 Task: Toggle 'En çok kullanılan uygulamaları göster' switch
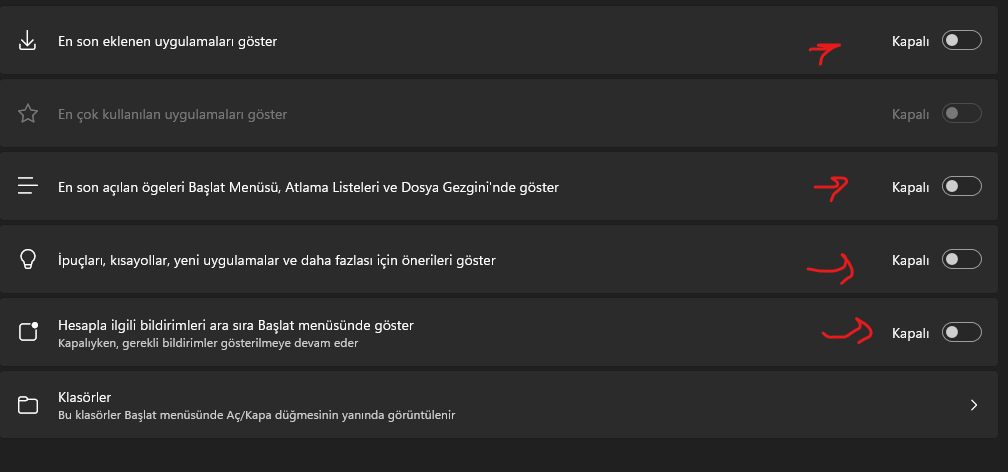(x=961, y=114)
